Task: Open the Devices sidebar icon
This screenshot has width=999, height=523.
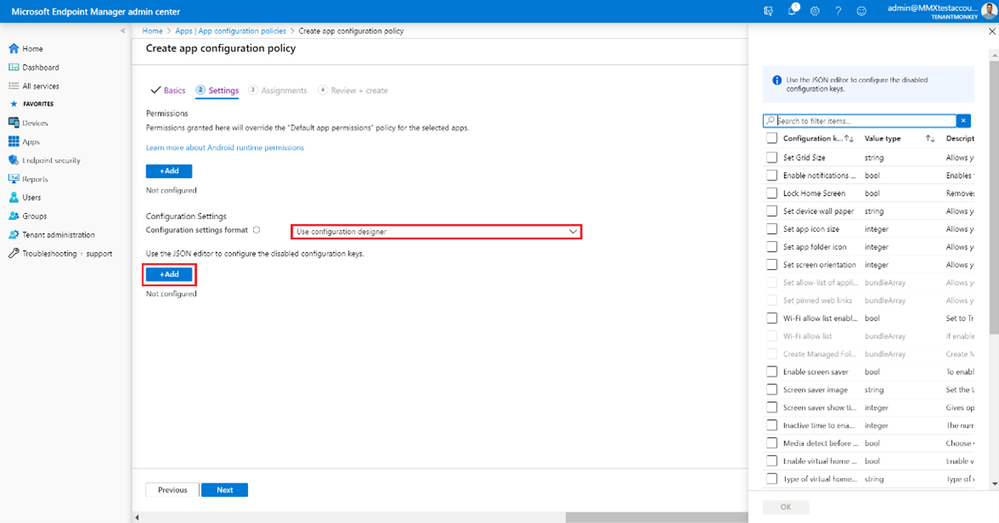Action: [x=13, y=123]
